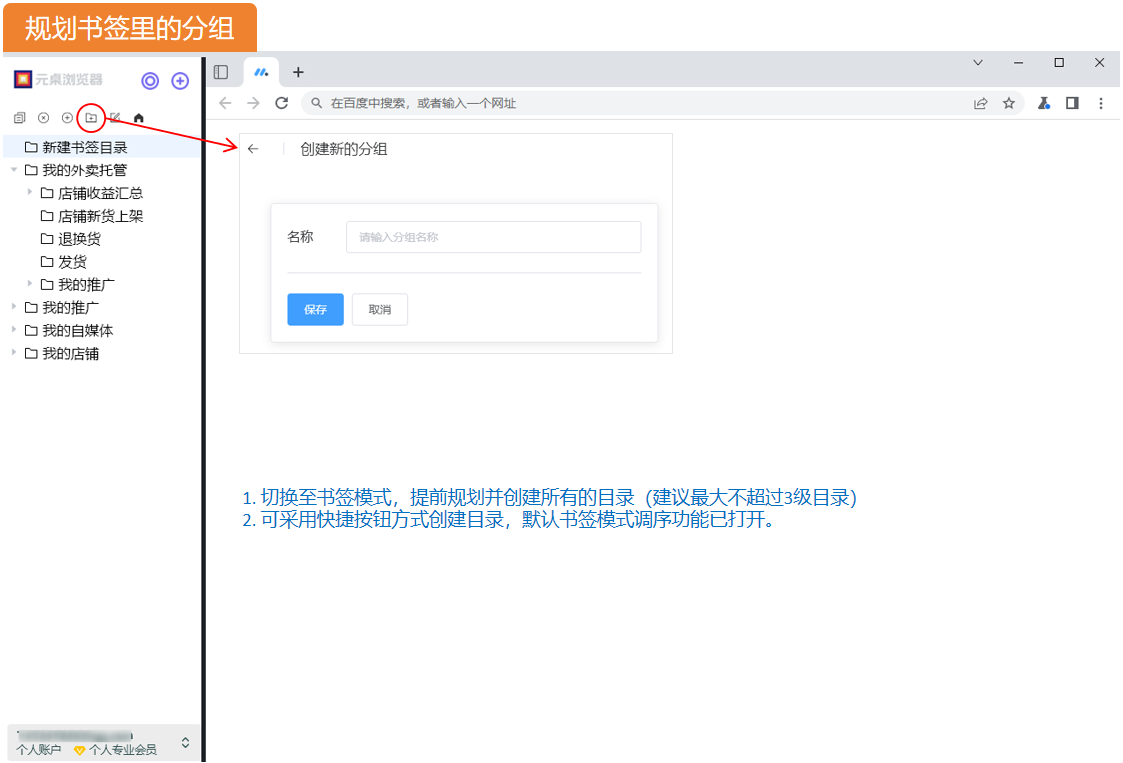Screen dimensions: 1123x763
Task: Expand the 店铺收益汇总 folder
Action: pyautogui.click(x=30, y=192)
